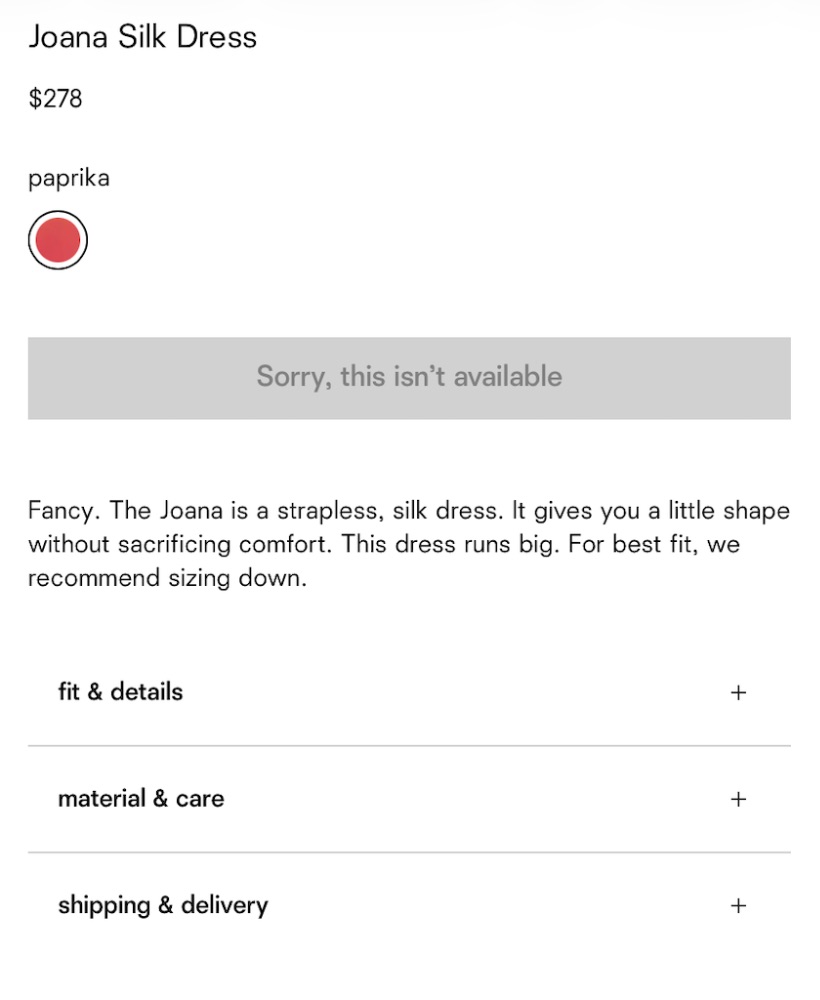Click the word "available" in the gray button

click(508, 376)
